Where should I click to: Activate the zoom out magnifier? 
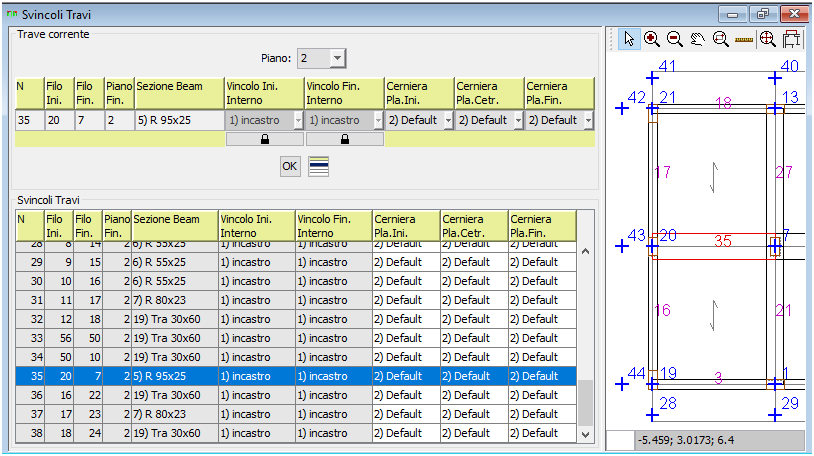coord(674,39)
